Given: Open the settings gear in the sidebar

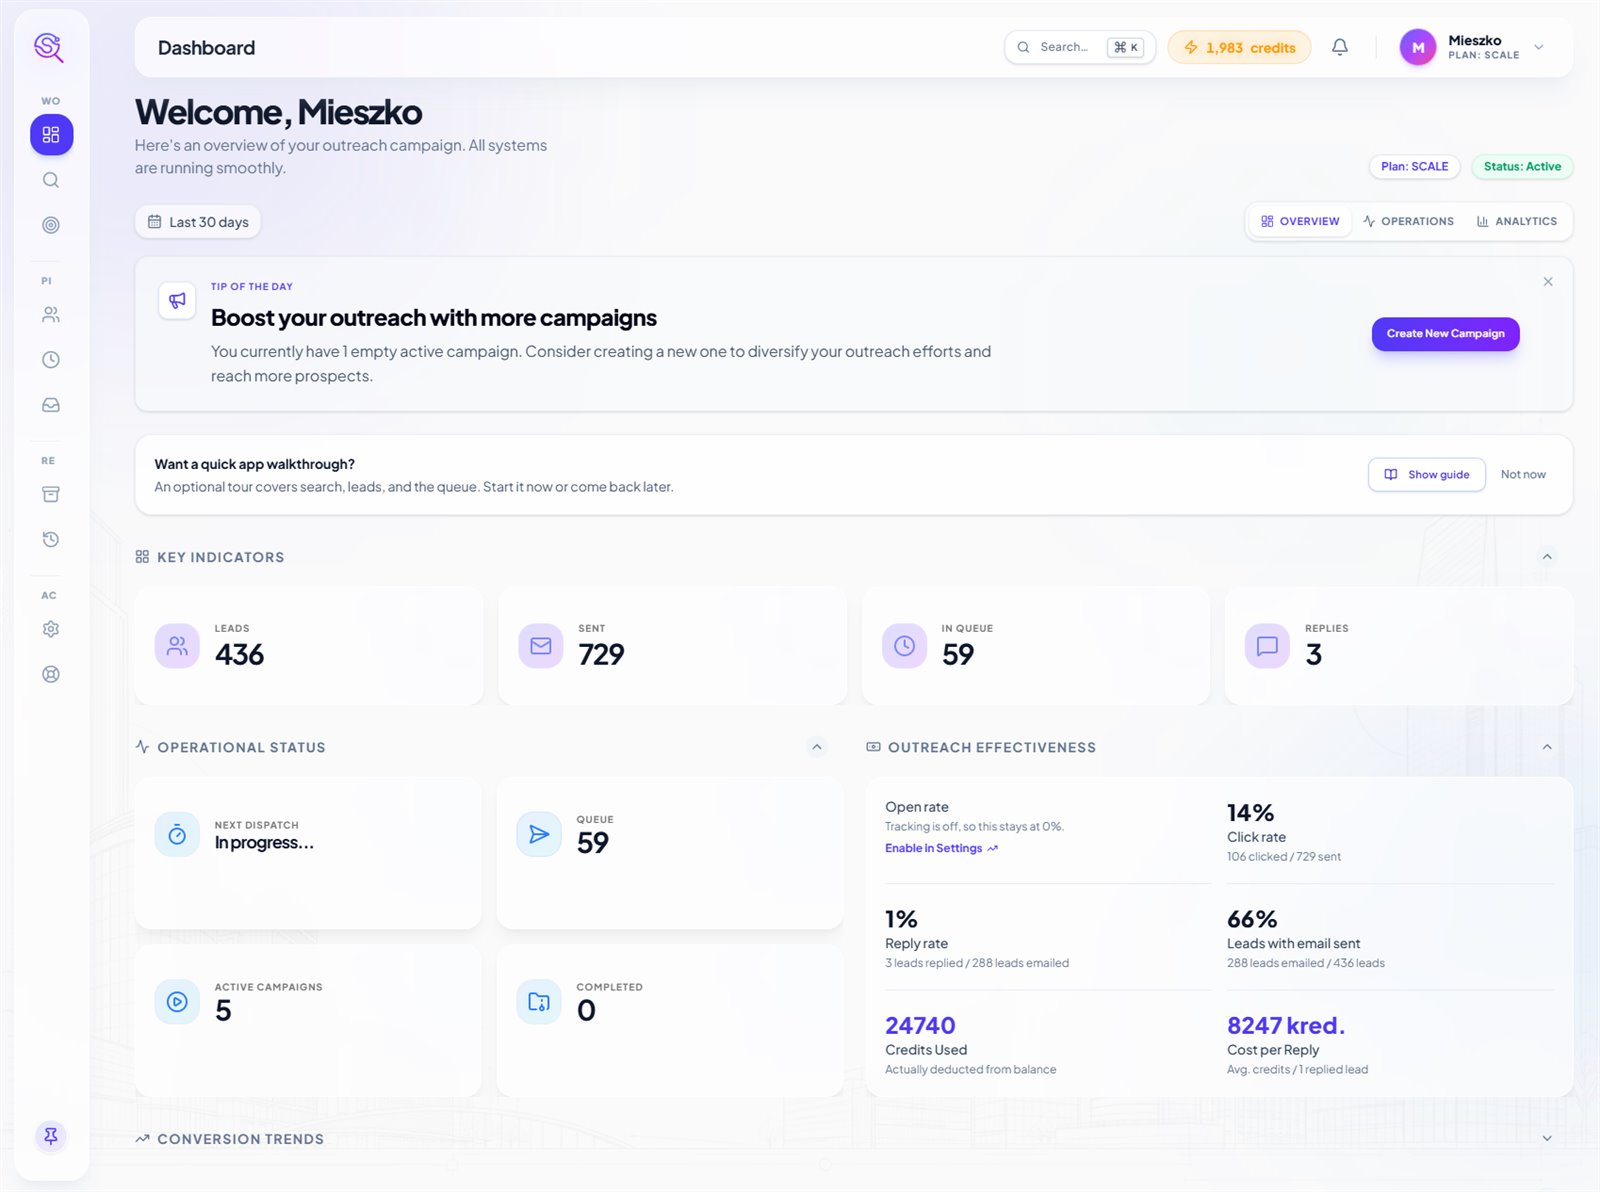Looking at the screenshot, I should click(x=51, y=629).
